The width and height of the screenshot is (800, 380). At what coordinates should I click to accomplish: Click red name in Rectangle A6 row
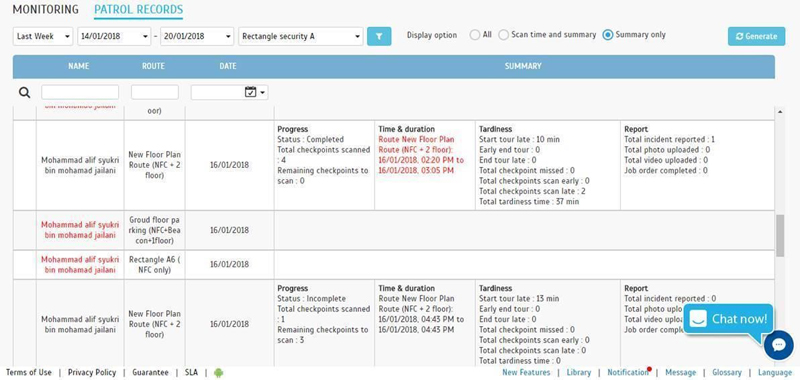click(x=80, y=264)
